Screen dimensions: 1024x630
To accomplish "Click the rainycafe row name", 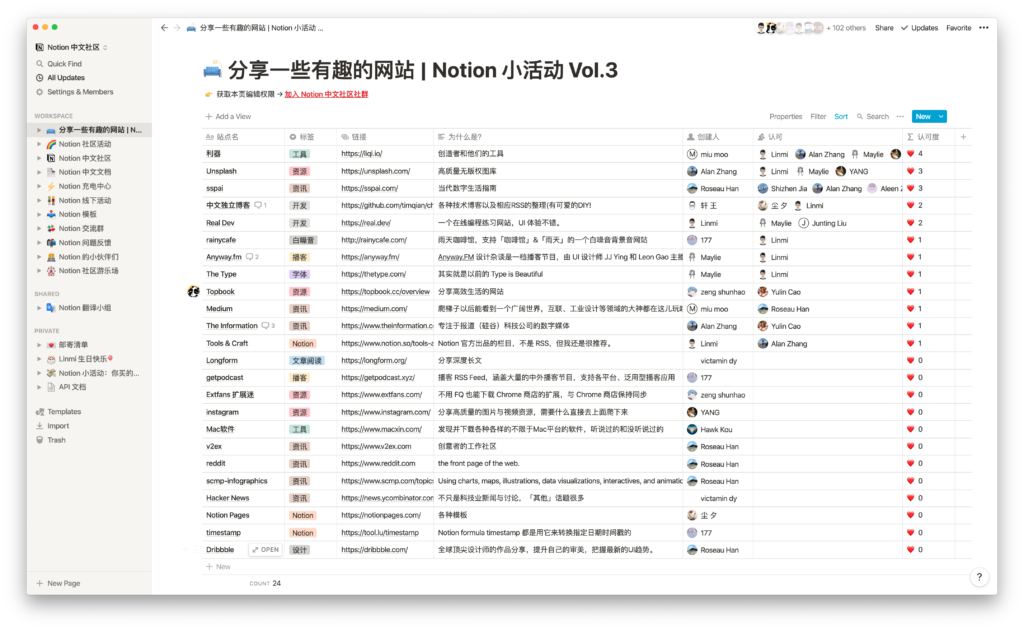I will (x=221, y=240).
